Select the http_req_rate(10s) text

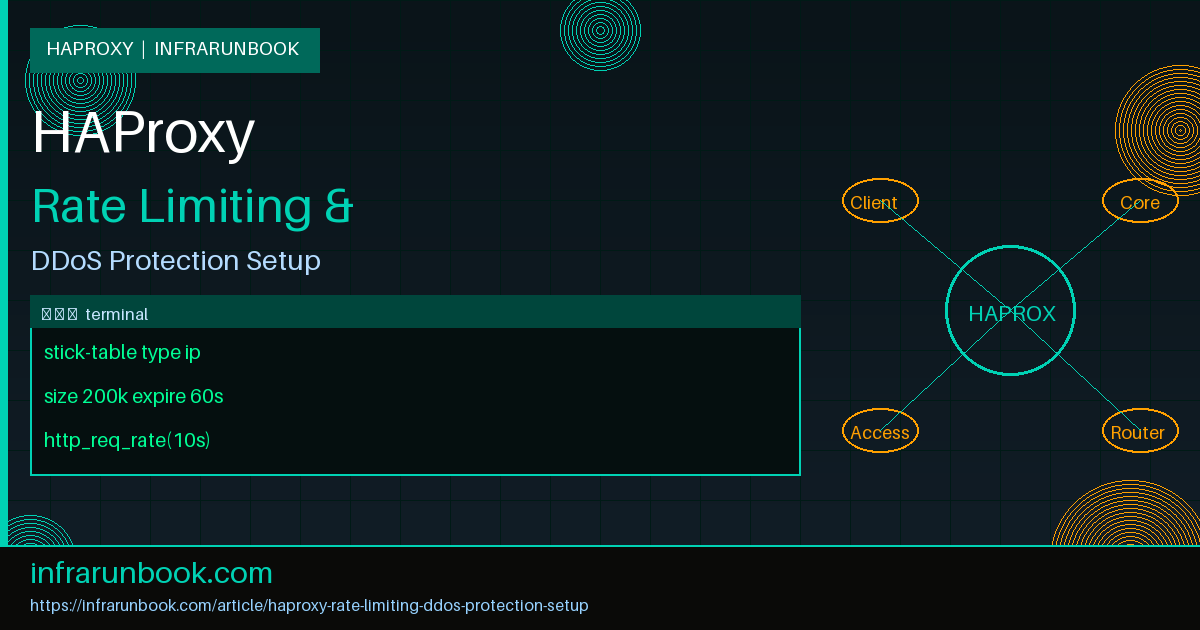127,440
